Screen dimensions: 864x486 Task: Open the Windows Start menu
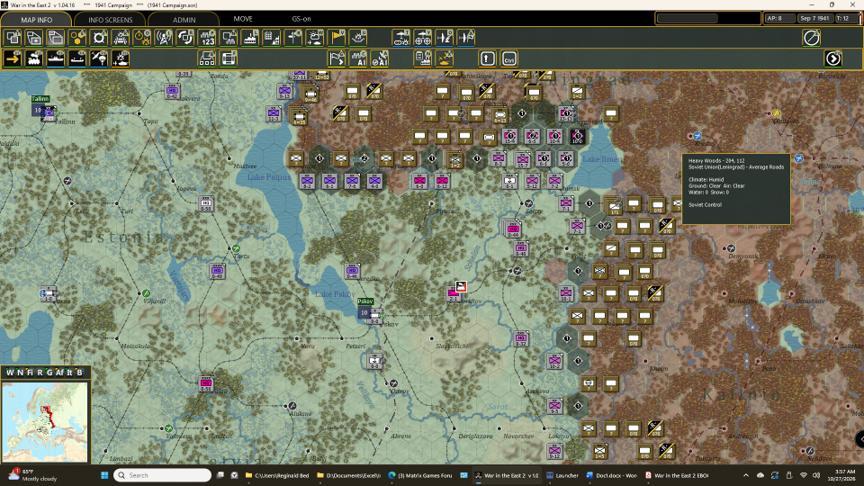104,475
